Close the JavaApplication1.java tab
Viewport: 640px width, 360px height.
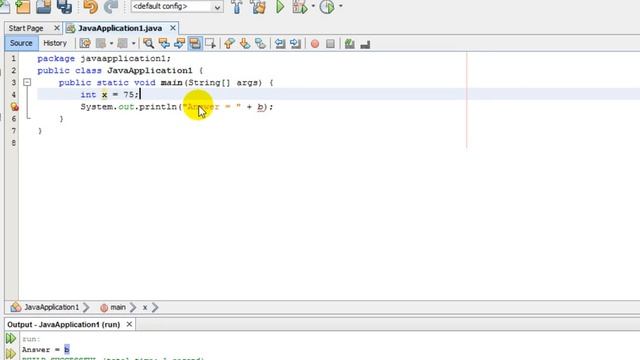click(173, 28)
